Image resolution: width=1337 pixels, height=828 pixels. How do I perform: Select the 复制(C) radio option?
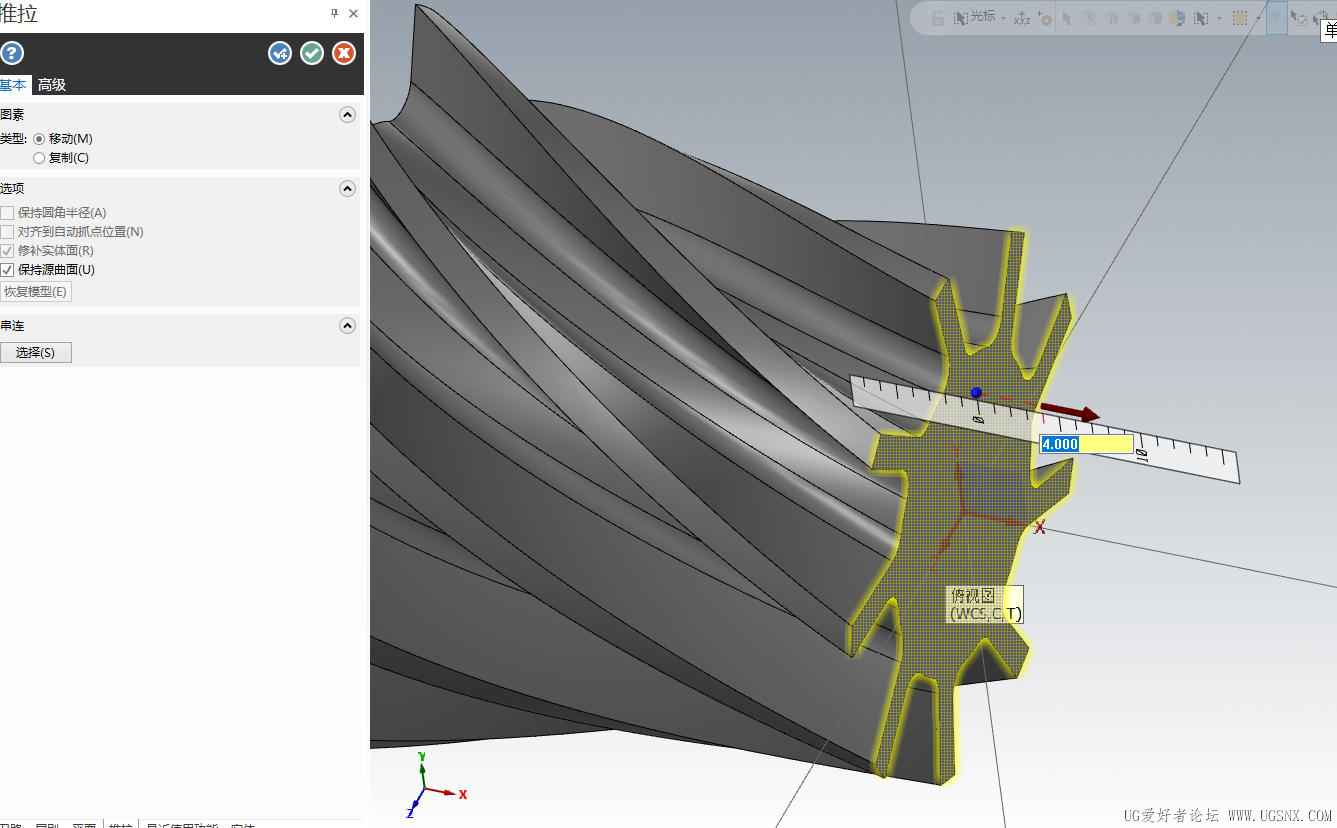tap(40, 158)
